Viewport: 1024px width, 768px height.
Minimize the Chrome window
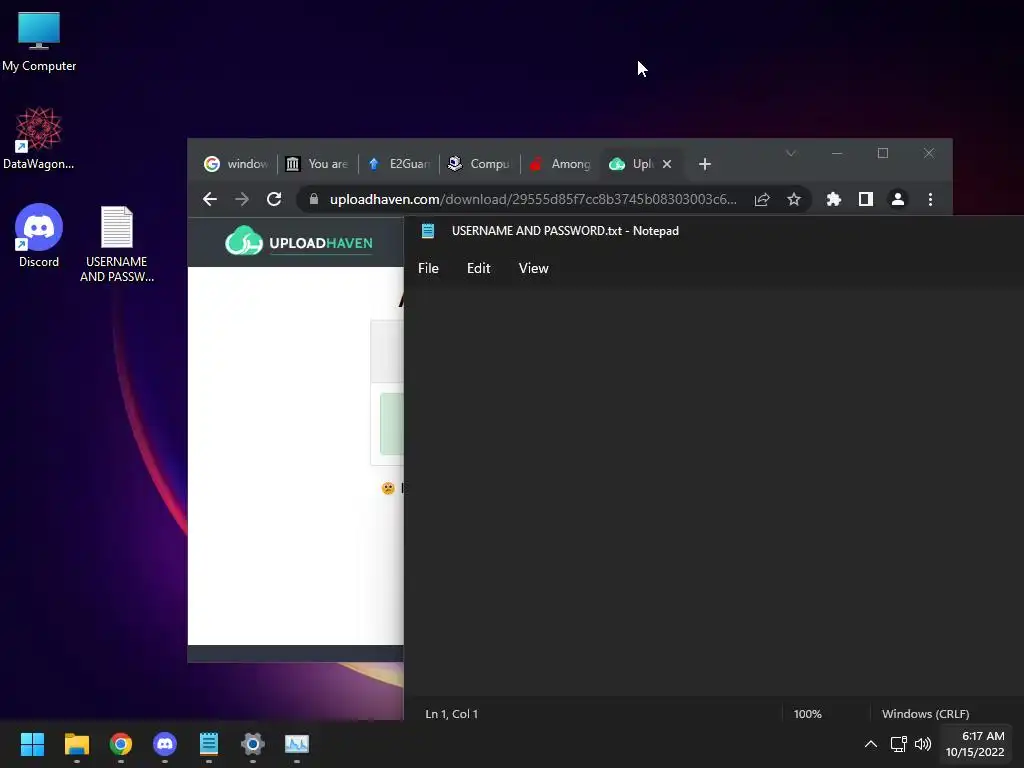[837, 153]
